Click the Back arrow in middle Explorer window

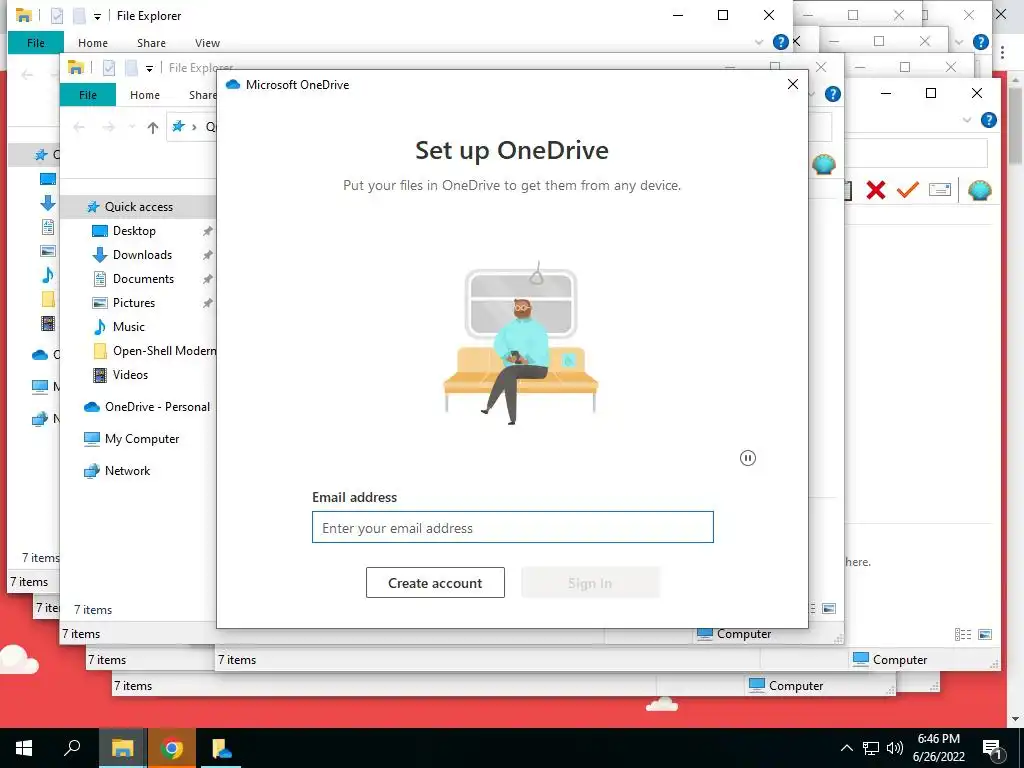pyautogui.click(x=79, y=127)
